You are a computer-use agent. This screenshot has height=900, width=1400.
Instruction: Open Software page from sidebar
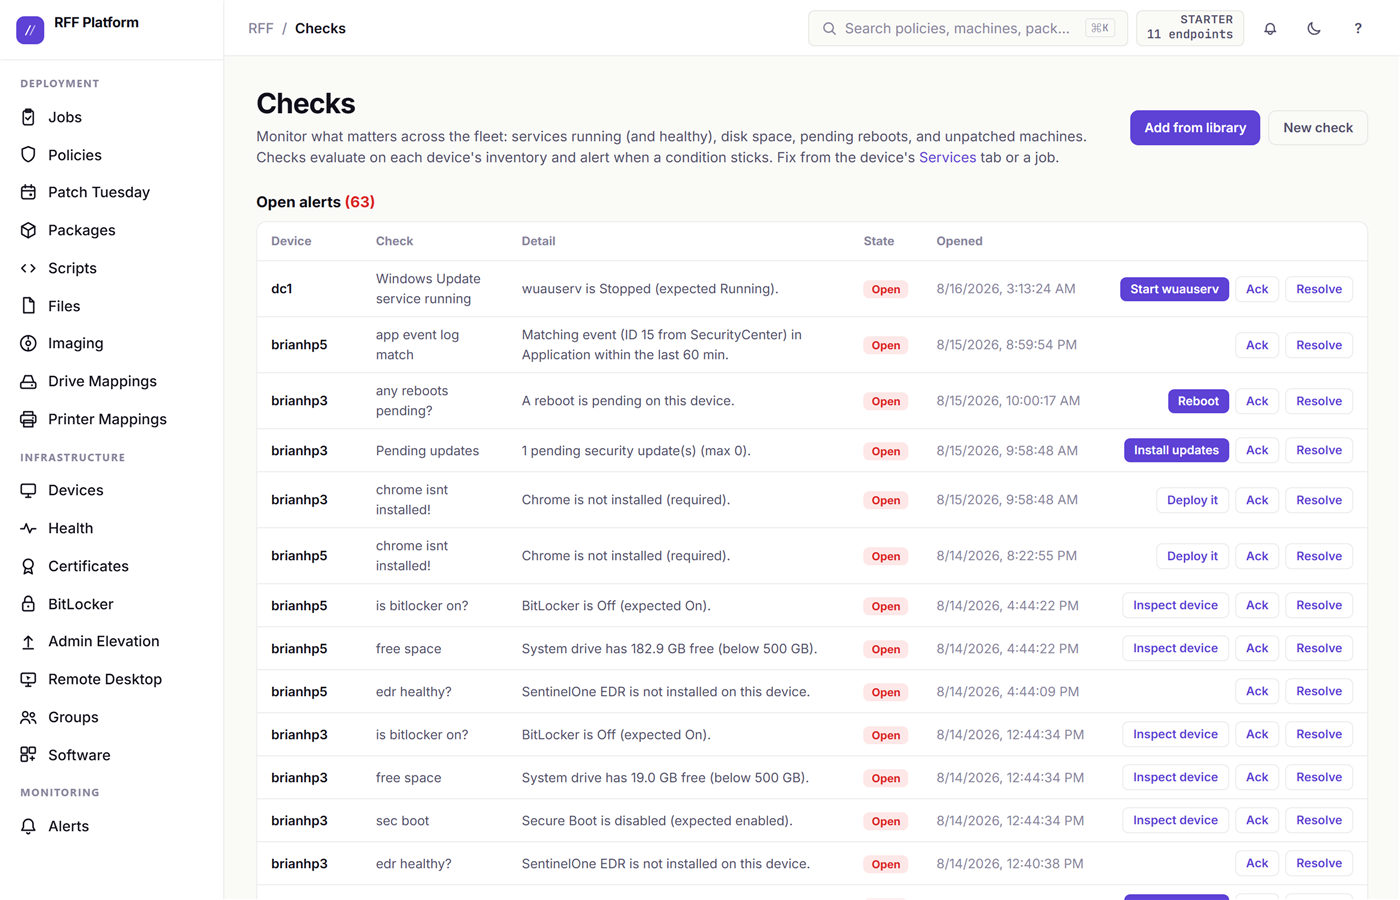pyautogui.click(x=79, y=755)
